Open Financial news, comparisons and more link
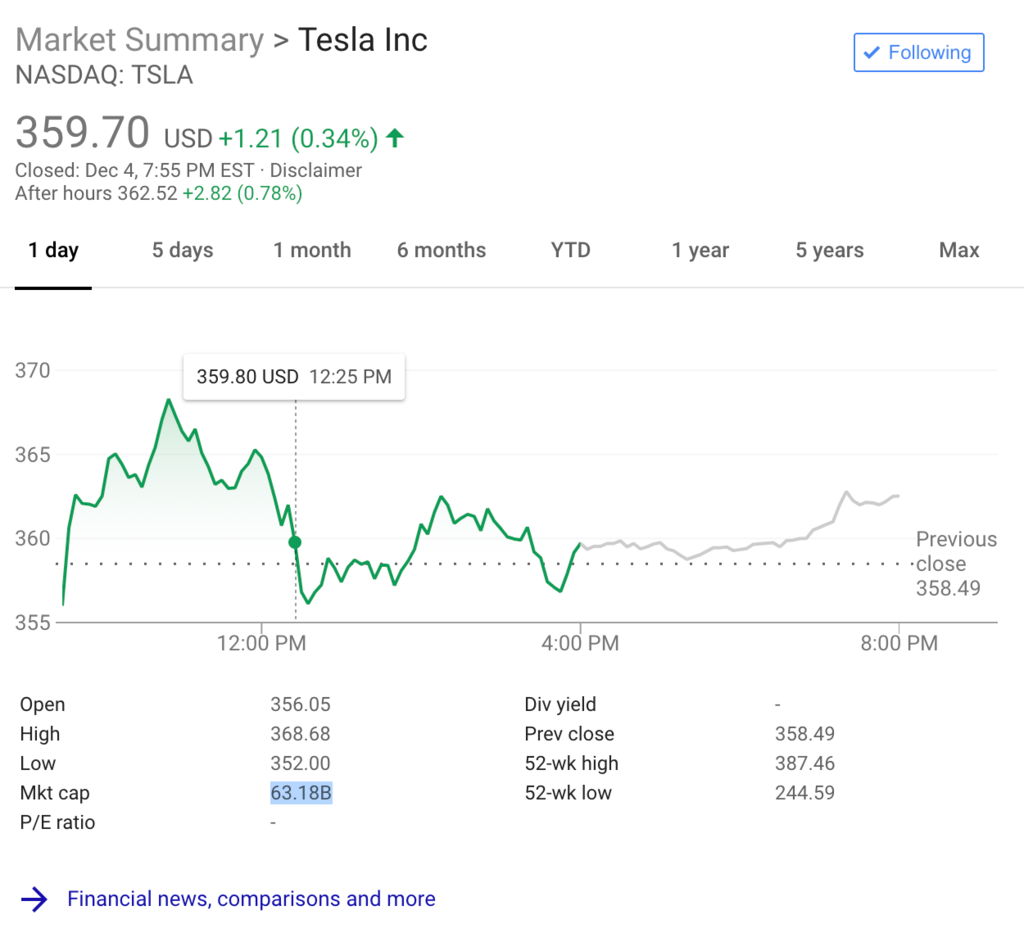 (x=251, y=899)
